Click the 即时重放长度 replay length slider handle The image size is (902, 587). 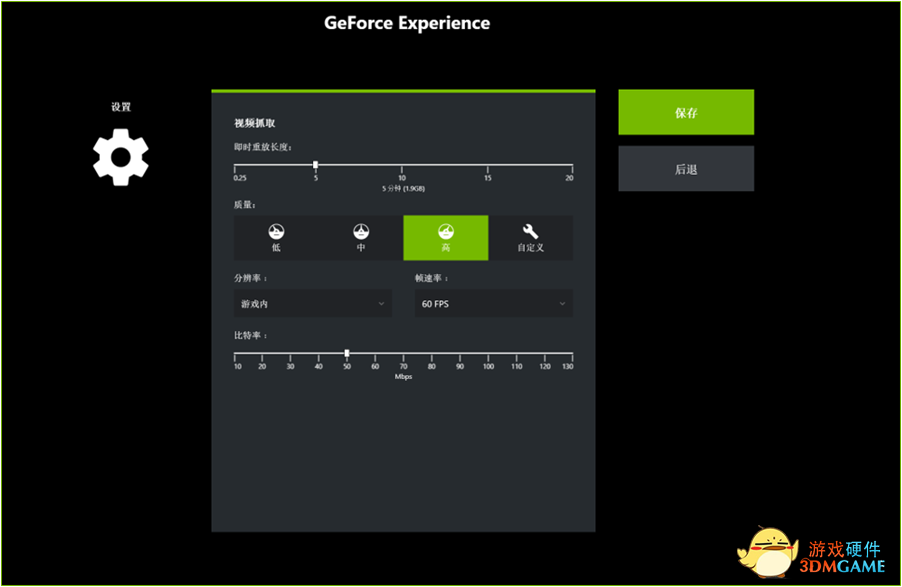tap(315, 165)
